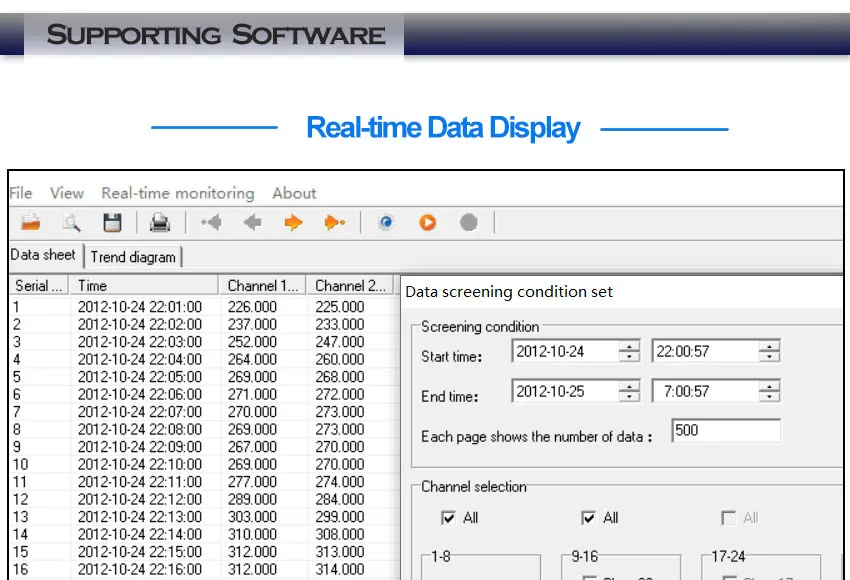Uncheck the All checkbox for channels 9-16
This screenshot has width=850, height=580.
[589, 518]
